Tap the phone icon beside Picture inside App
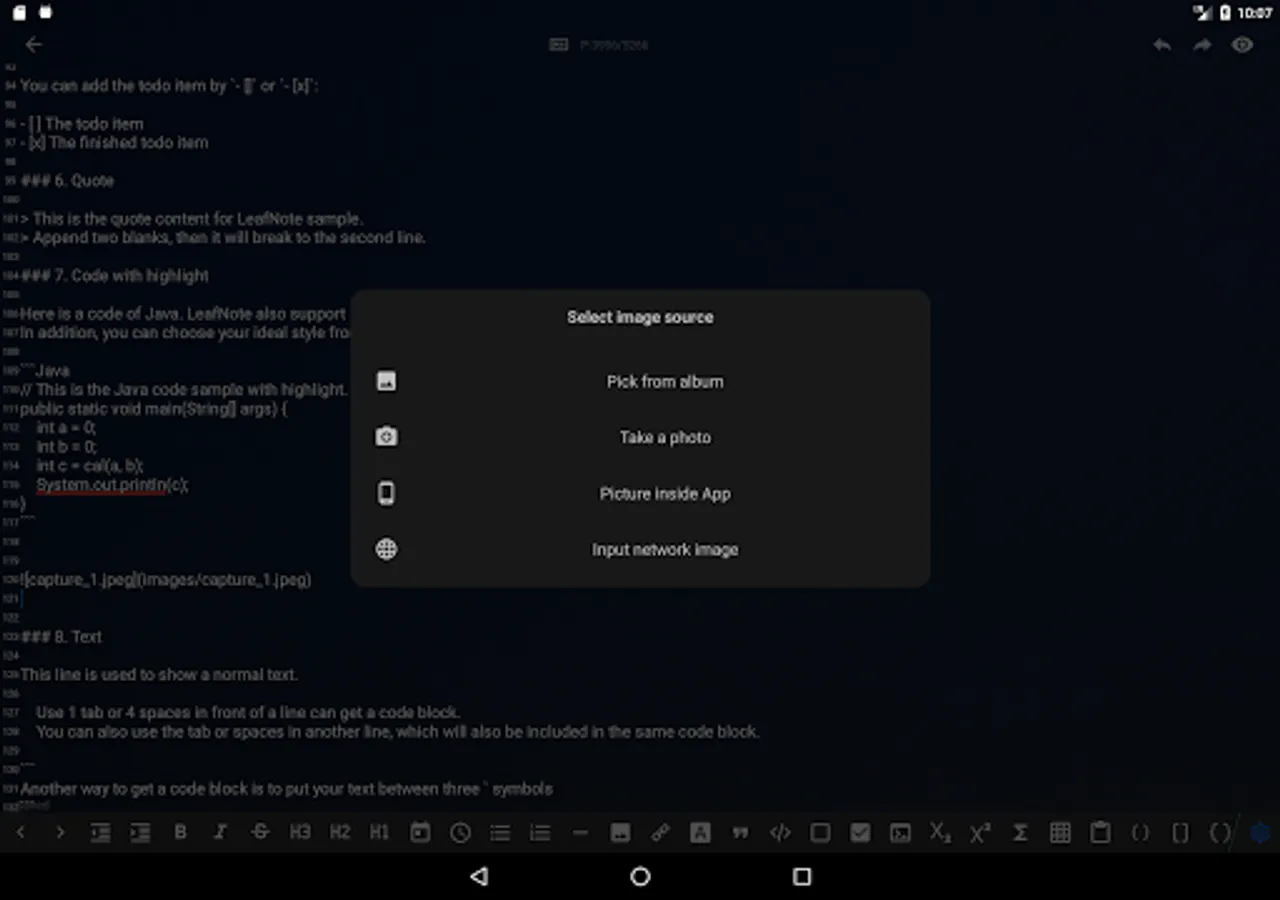 (x=386, y=493)
